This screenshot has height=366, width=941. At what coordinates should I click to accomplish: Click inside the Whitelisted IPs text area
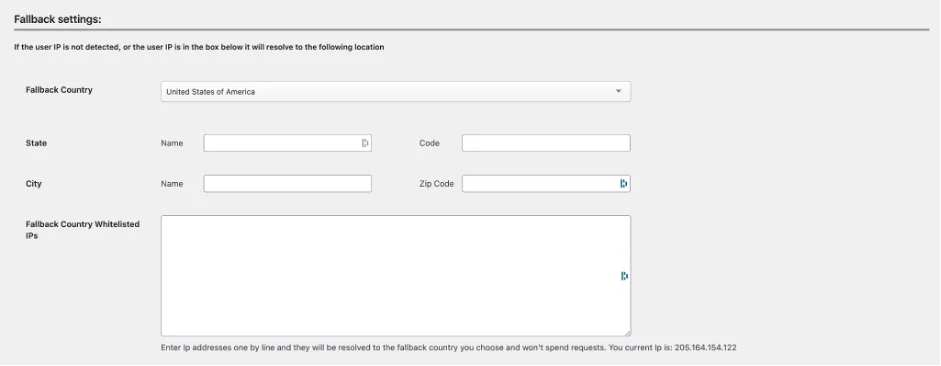click(395, 276)
